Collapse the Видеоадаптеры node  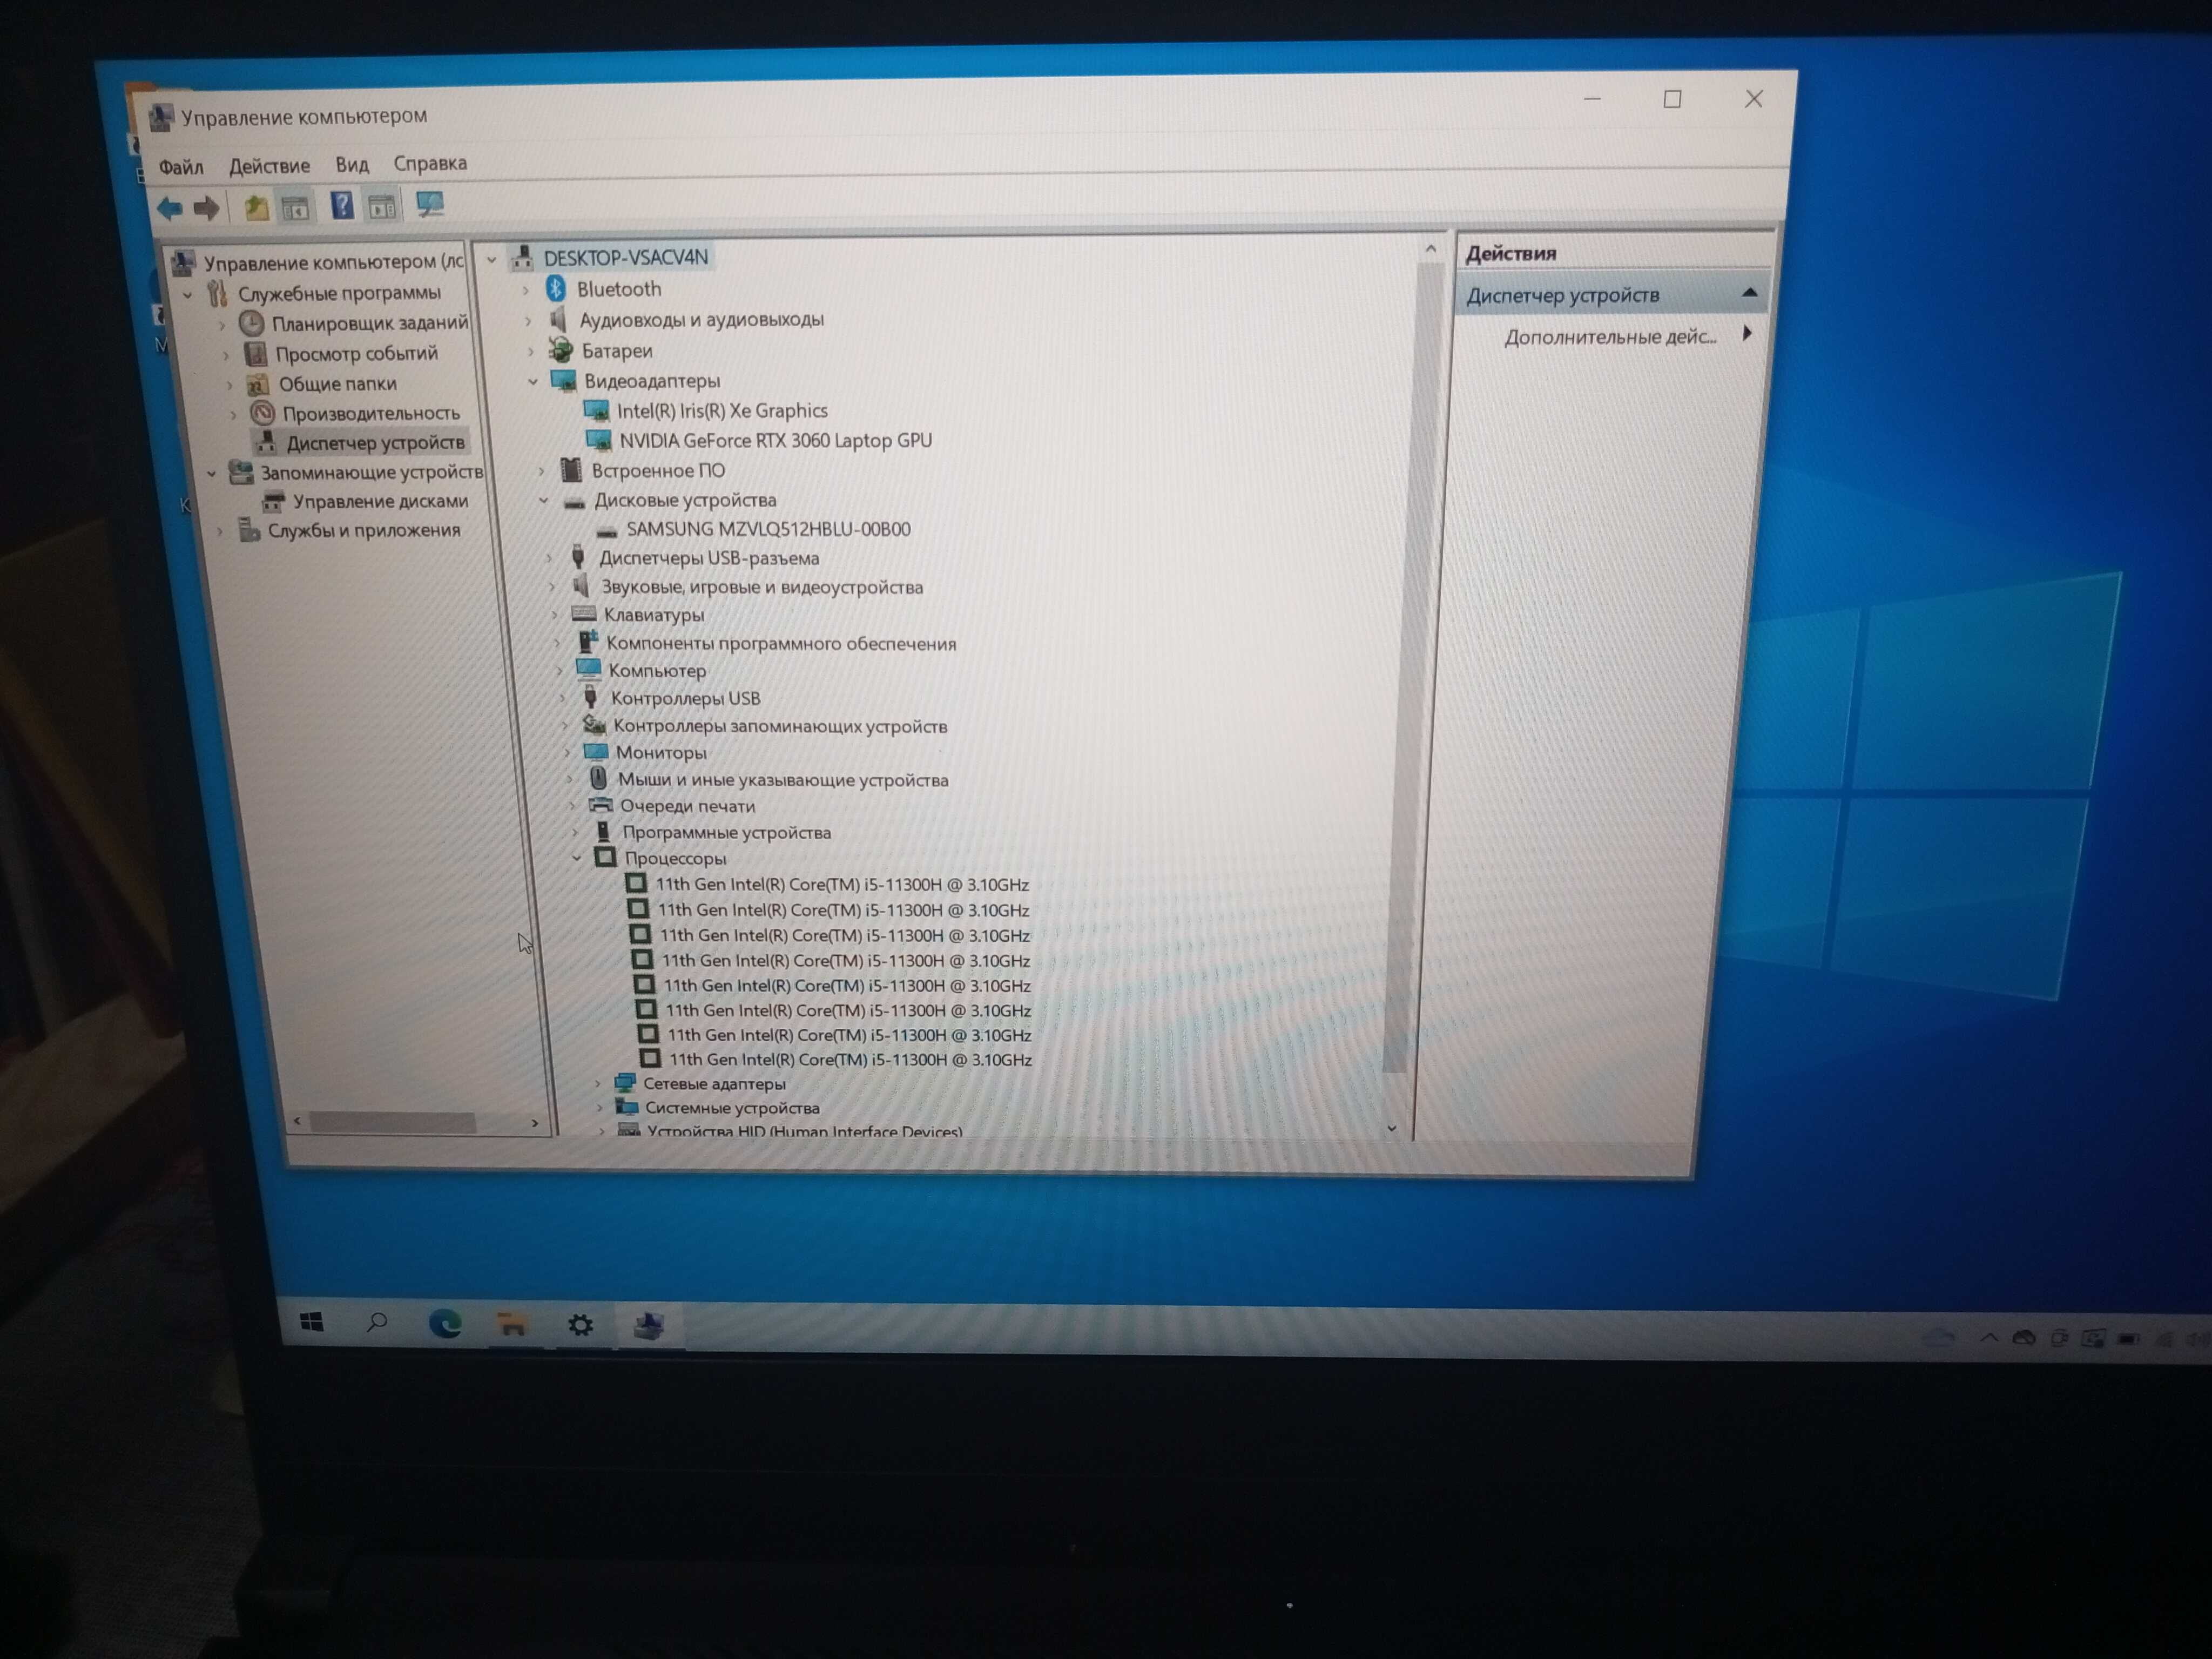[x=533, y=381]
